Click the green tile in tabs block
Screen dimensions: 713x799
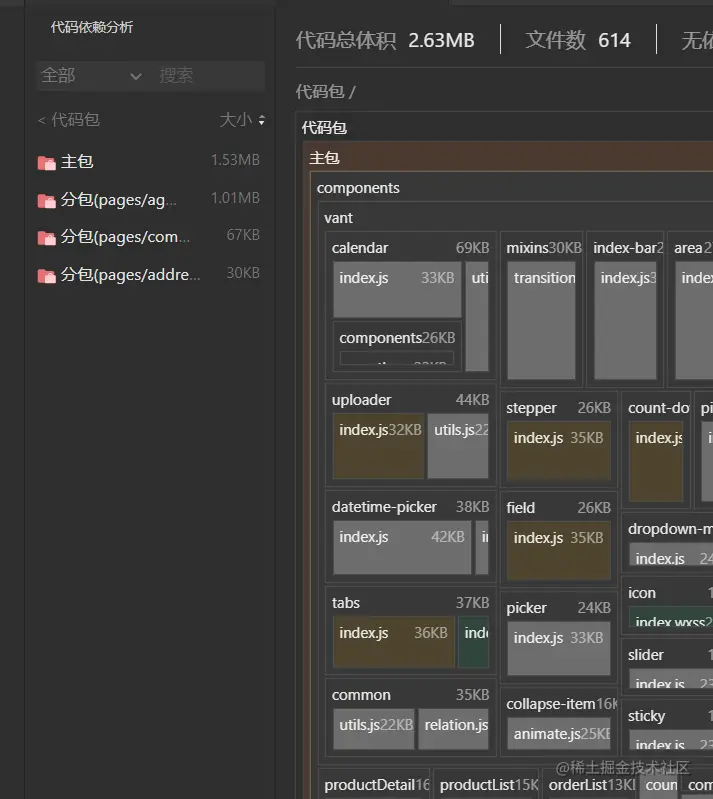coord(473,642)
